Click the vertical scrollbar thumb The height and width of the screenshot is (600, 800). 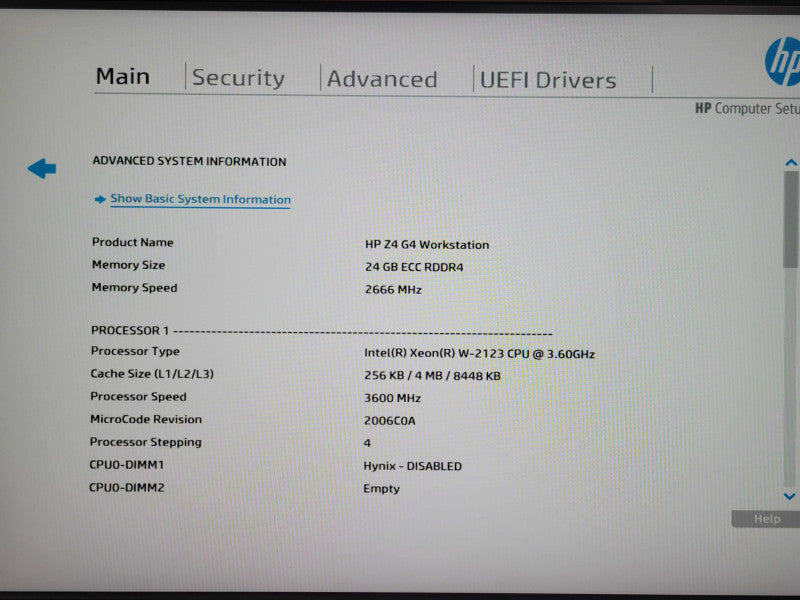coord(791,219)
